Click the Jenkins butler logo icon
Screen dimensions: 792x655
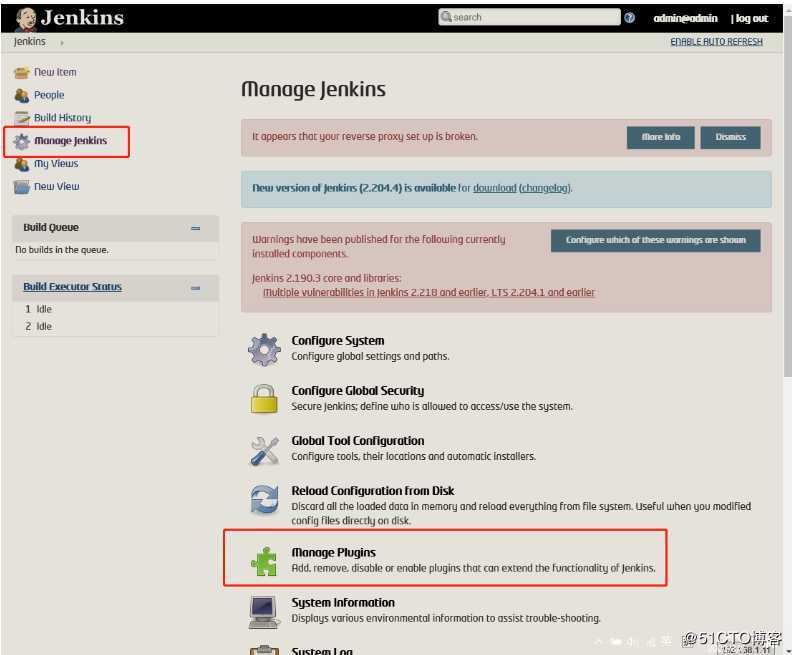point(25,19)
